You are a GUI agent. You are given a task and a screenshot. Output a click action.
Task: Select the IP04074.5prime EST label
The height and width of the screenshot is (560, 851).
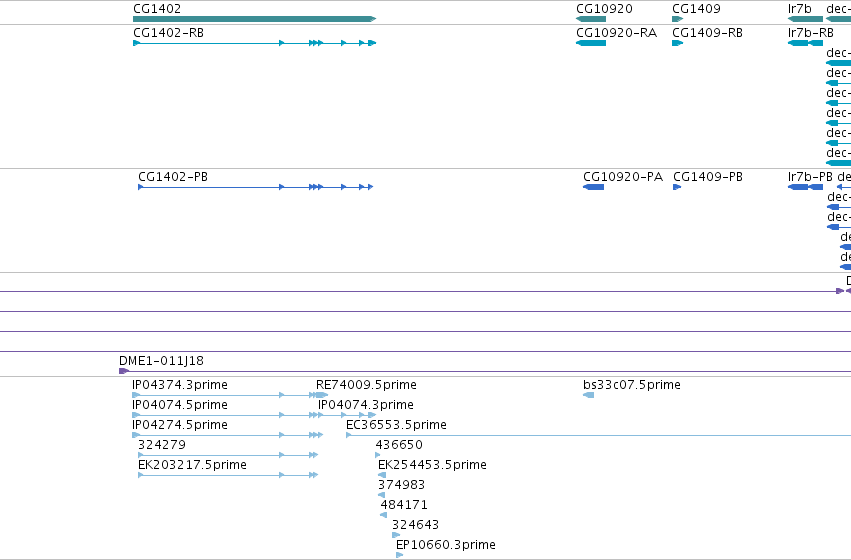point(180,405)
